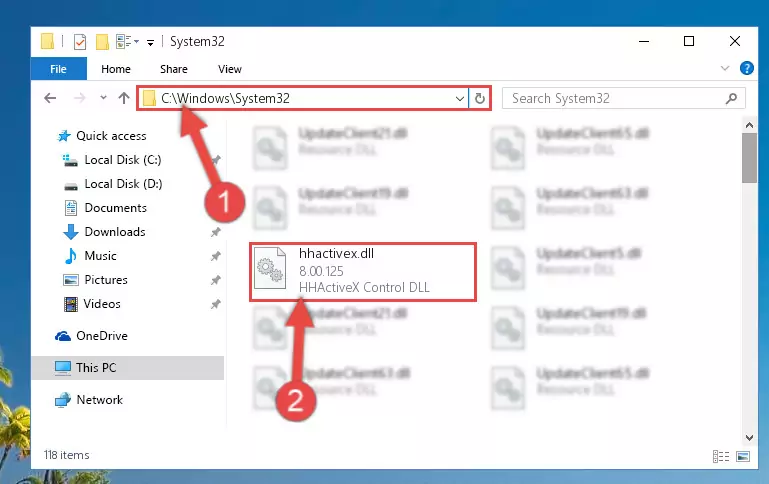
Task: Click the pin icon beside Music
Action: coord(215,256)
